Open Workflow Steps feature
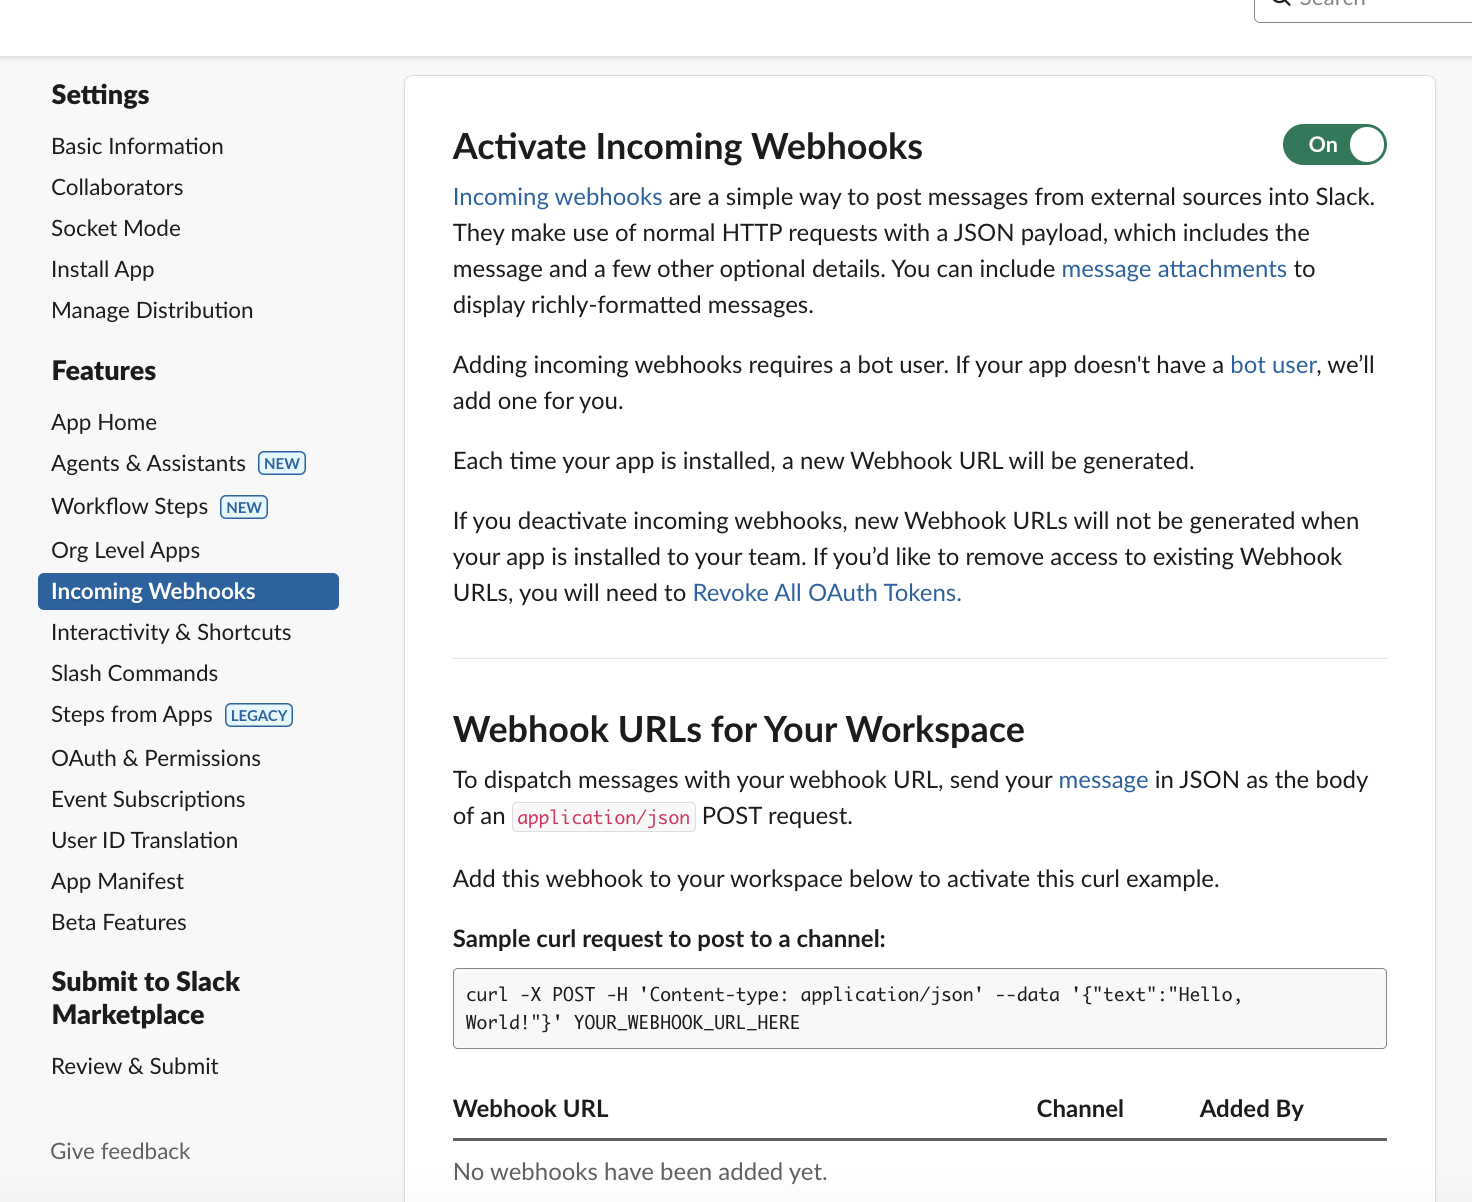 (130, 506)
